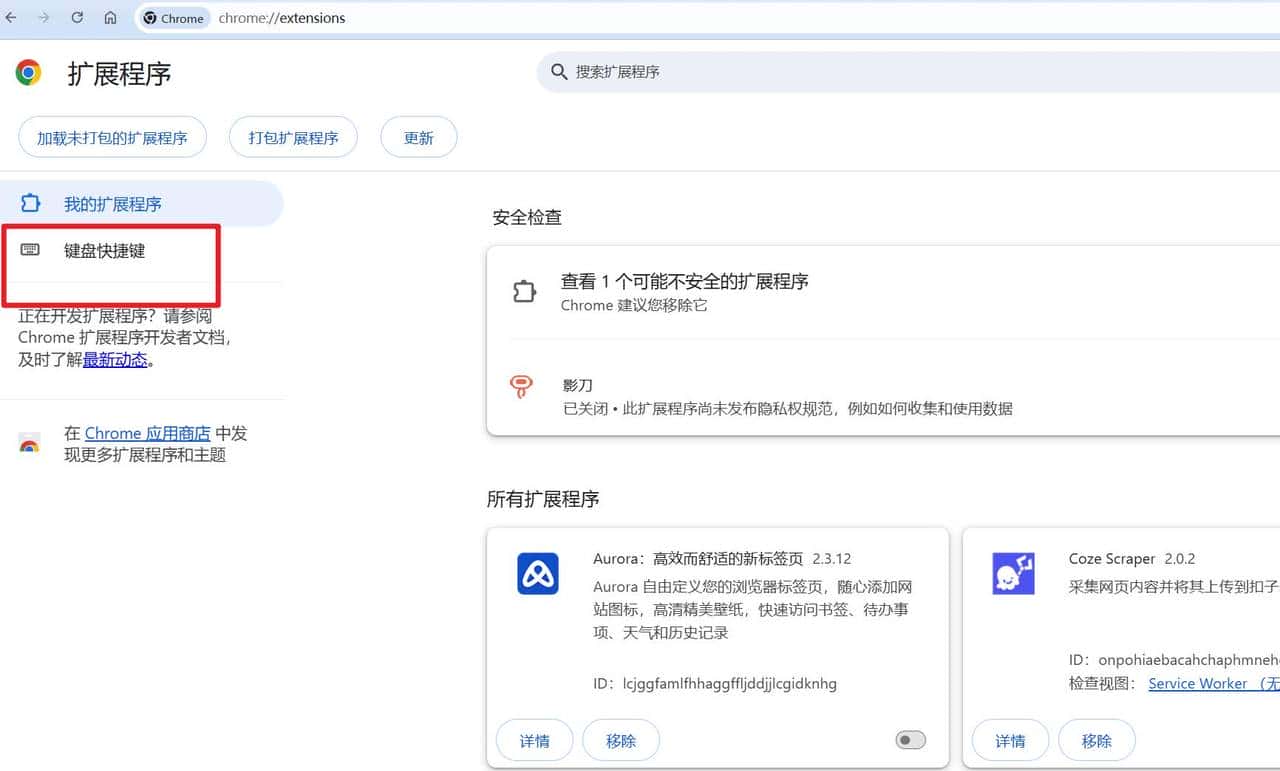Open 详情 for the Aurora extension
The width and height of the screenshot is (1280, 771).
(x=534, y=740)
